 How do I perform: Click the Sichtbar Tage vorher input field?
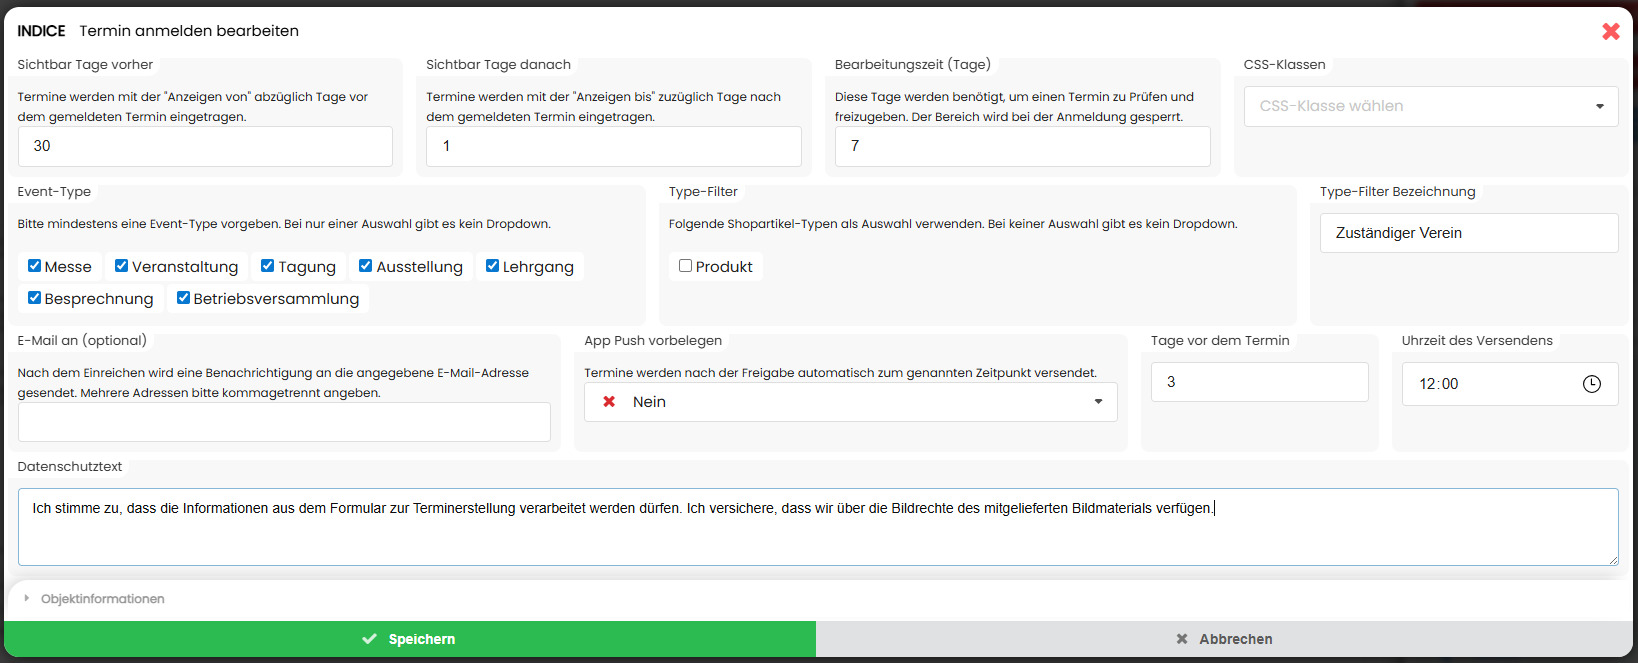(205, 146)
